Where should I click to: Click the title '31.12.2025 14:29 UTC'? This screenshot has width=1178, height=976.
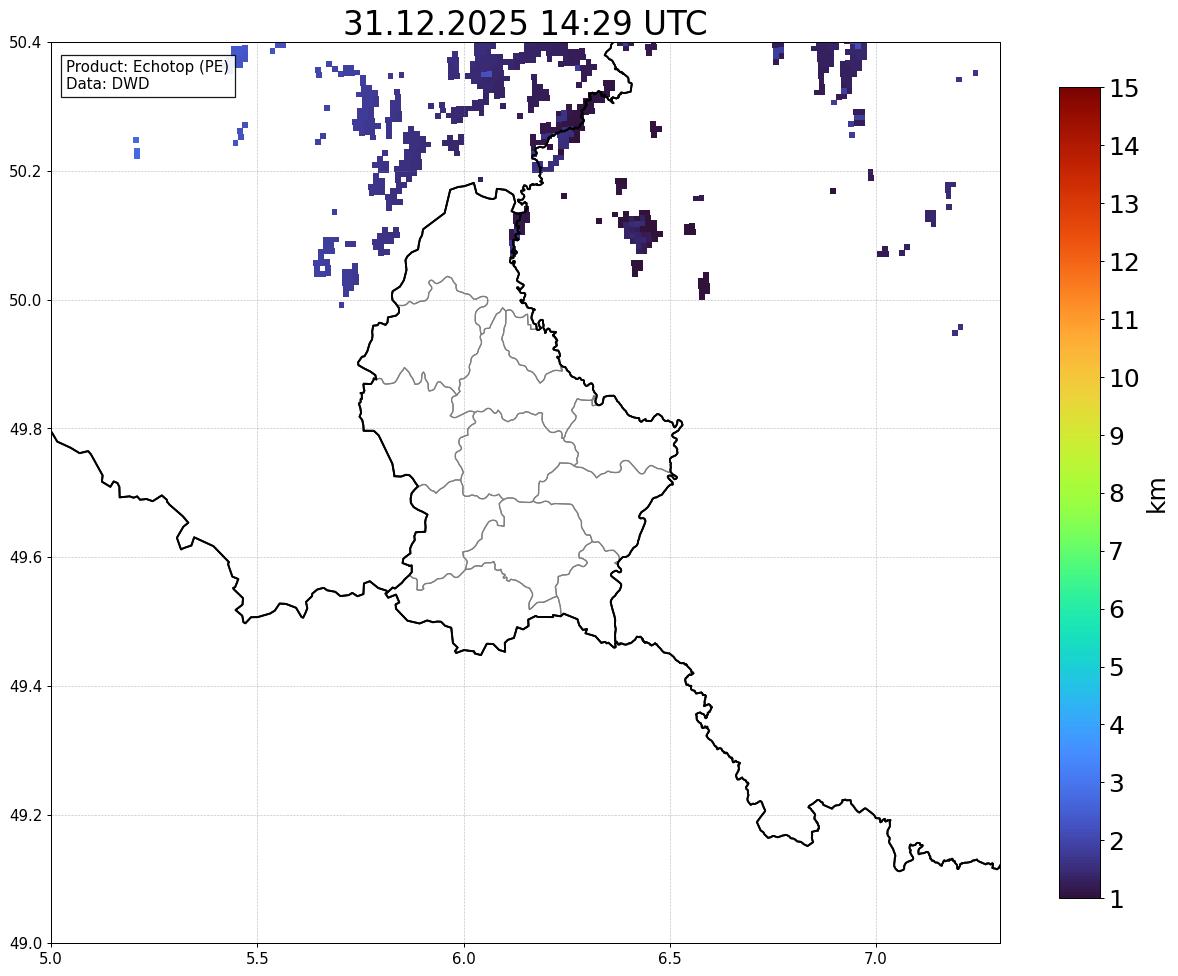(525, 23)
